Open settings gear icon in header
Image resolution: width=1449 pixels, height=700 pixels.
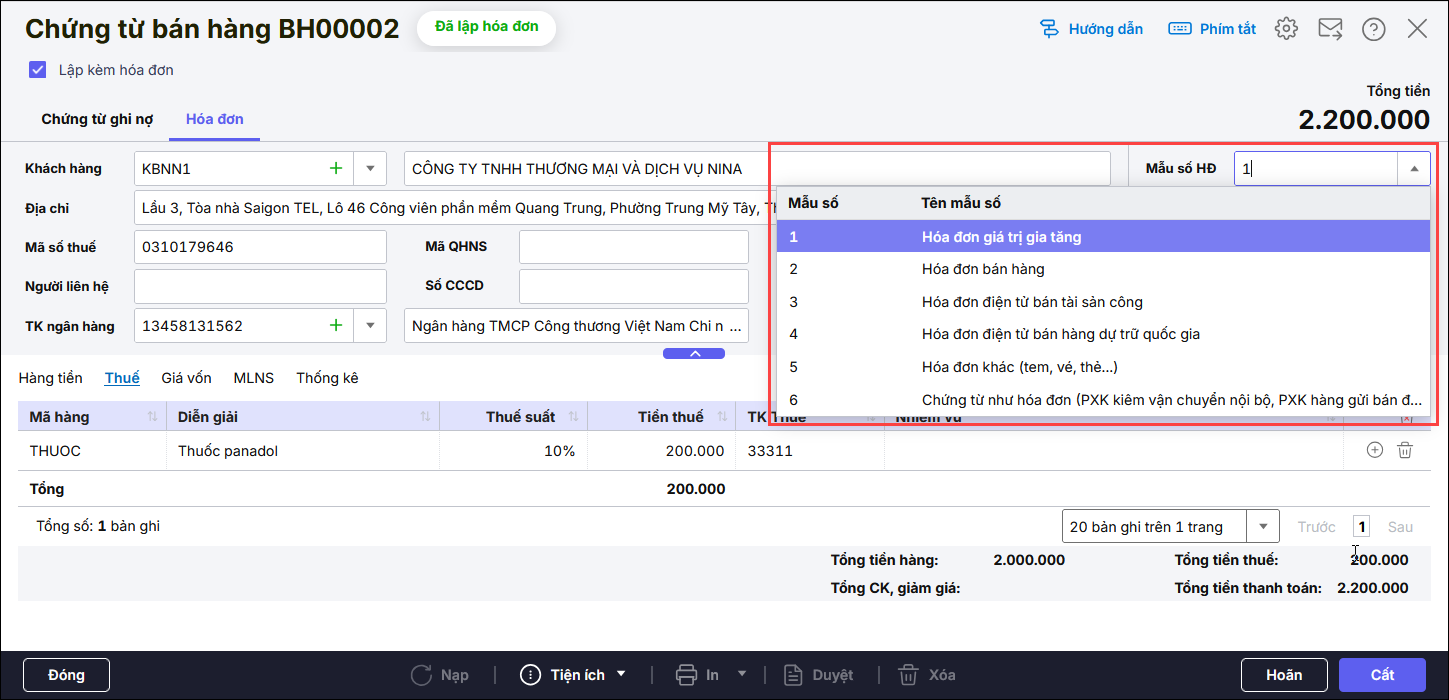(1286, 29)
